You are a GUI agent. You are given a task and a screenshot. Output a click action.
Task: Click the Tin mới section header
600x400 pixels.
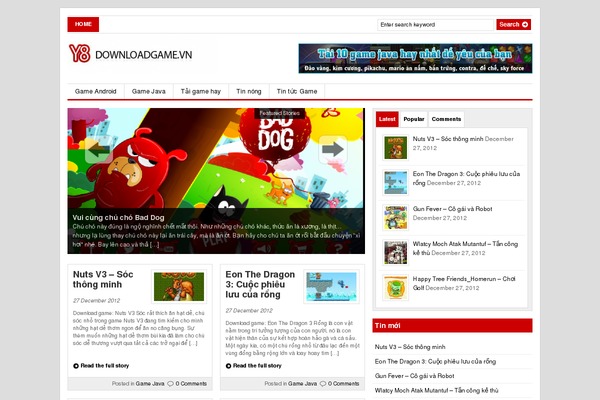click(x=452, y=325)
